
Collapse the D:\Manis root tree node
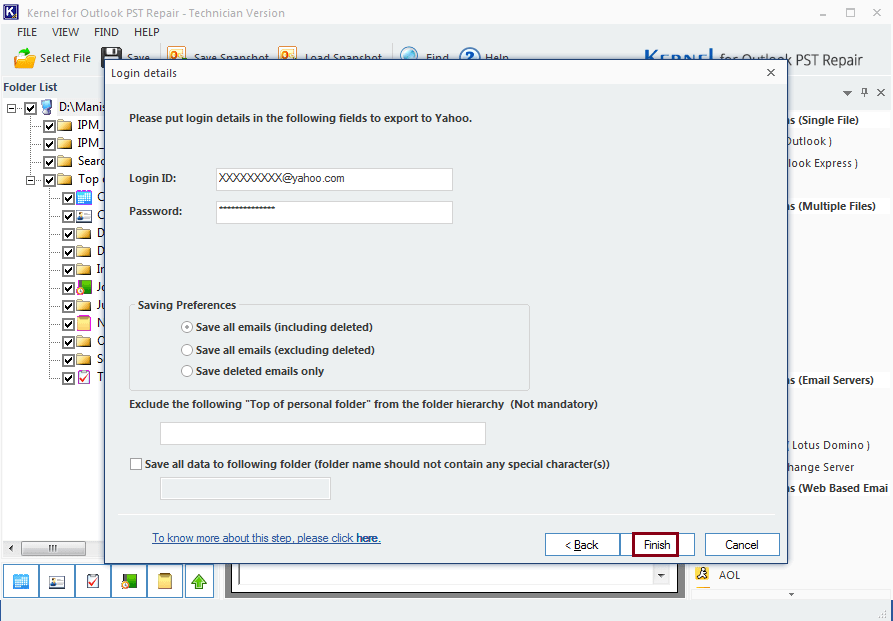point(11,108)
